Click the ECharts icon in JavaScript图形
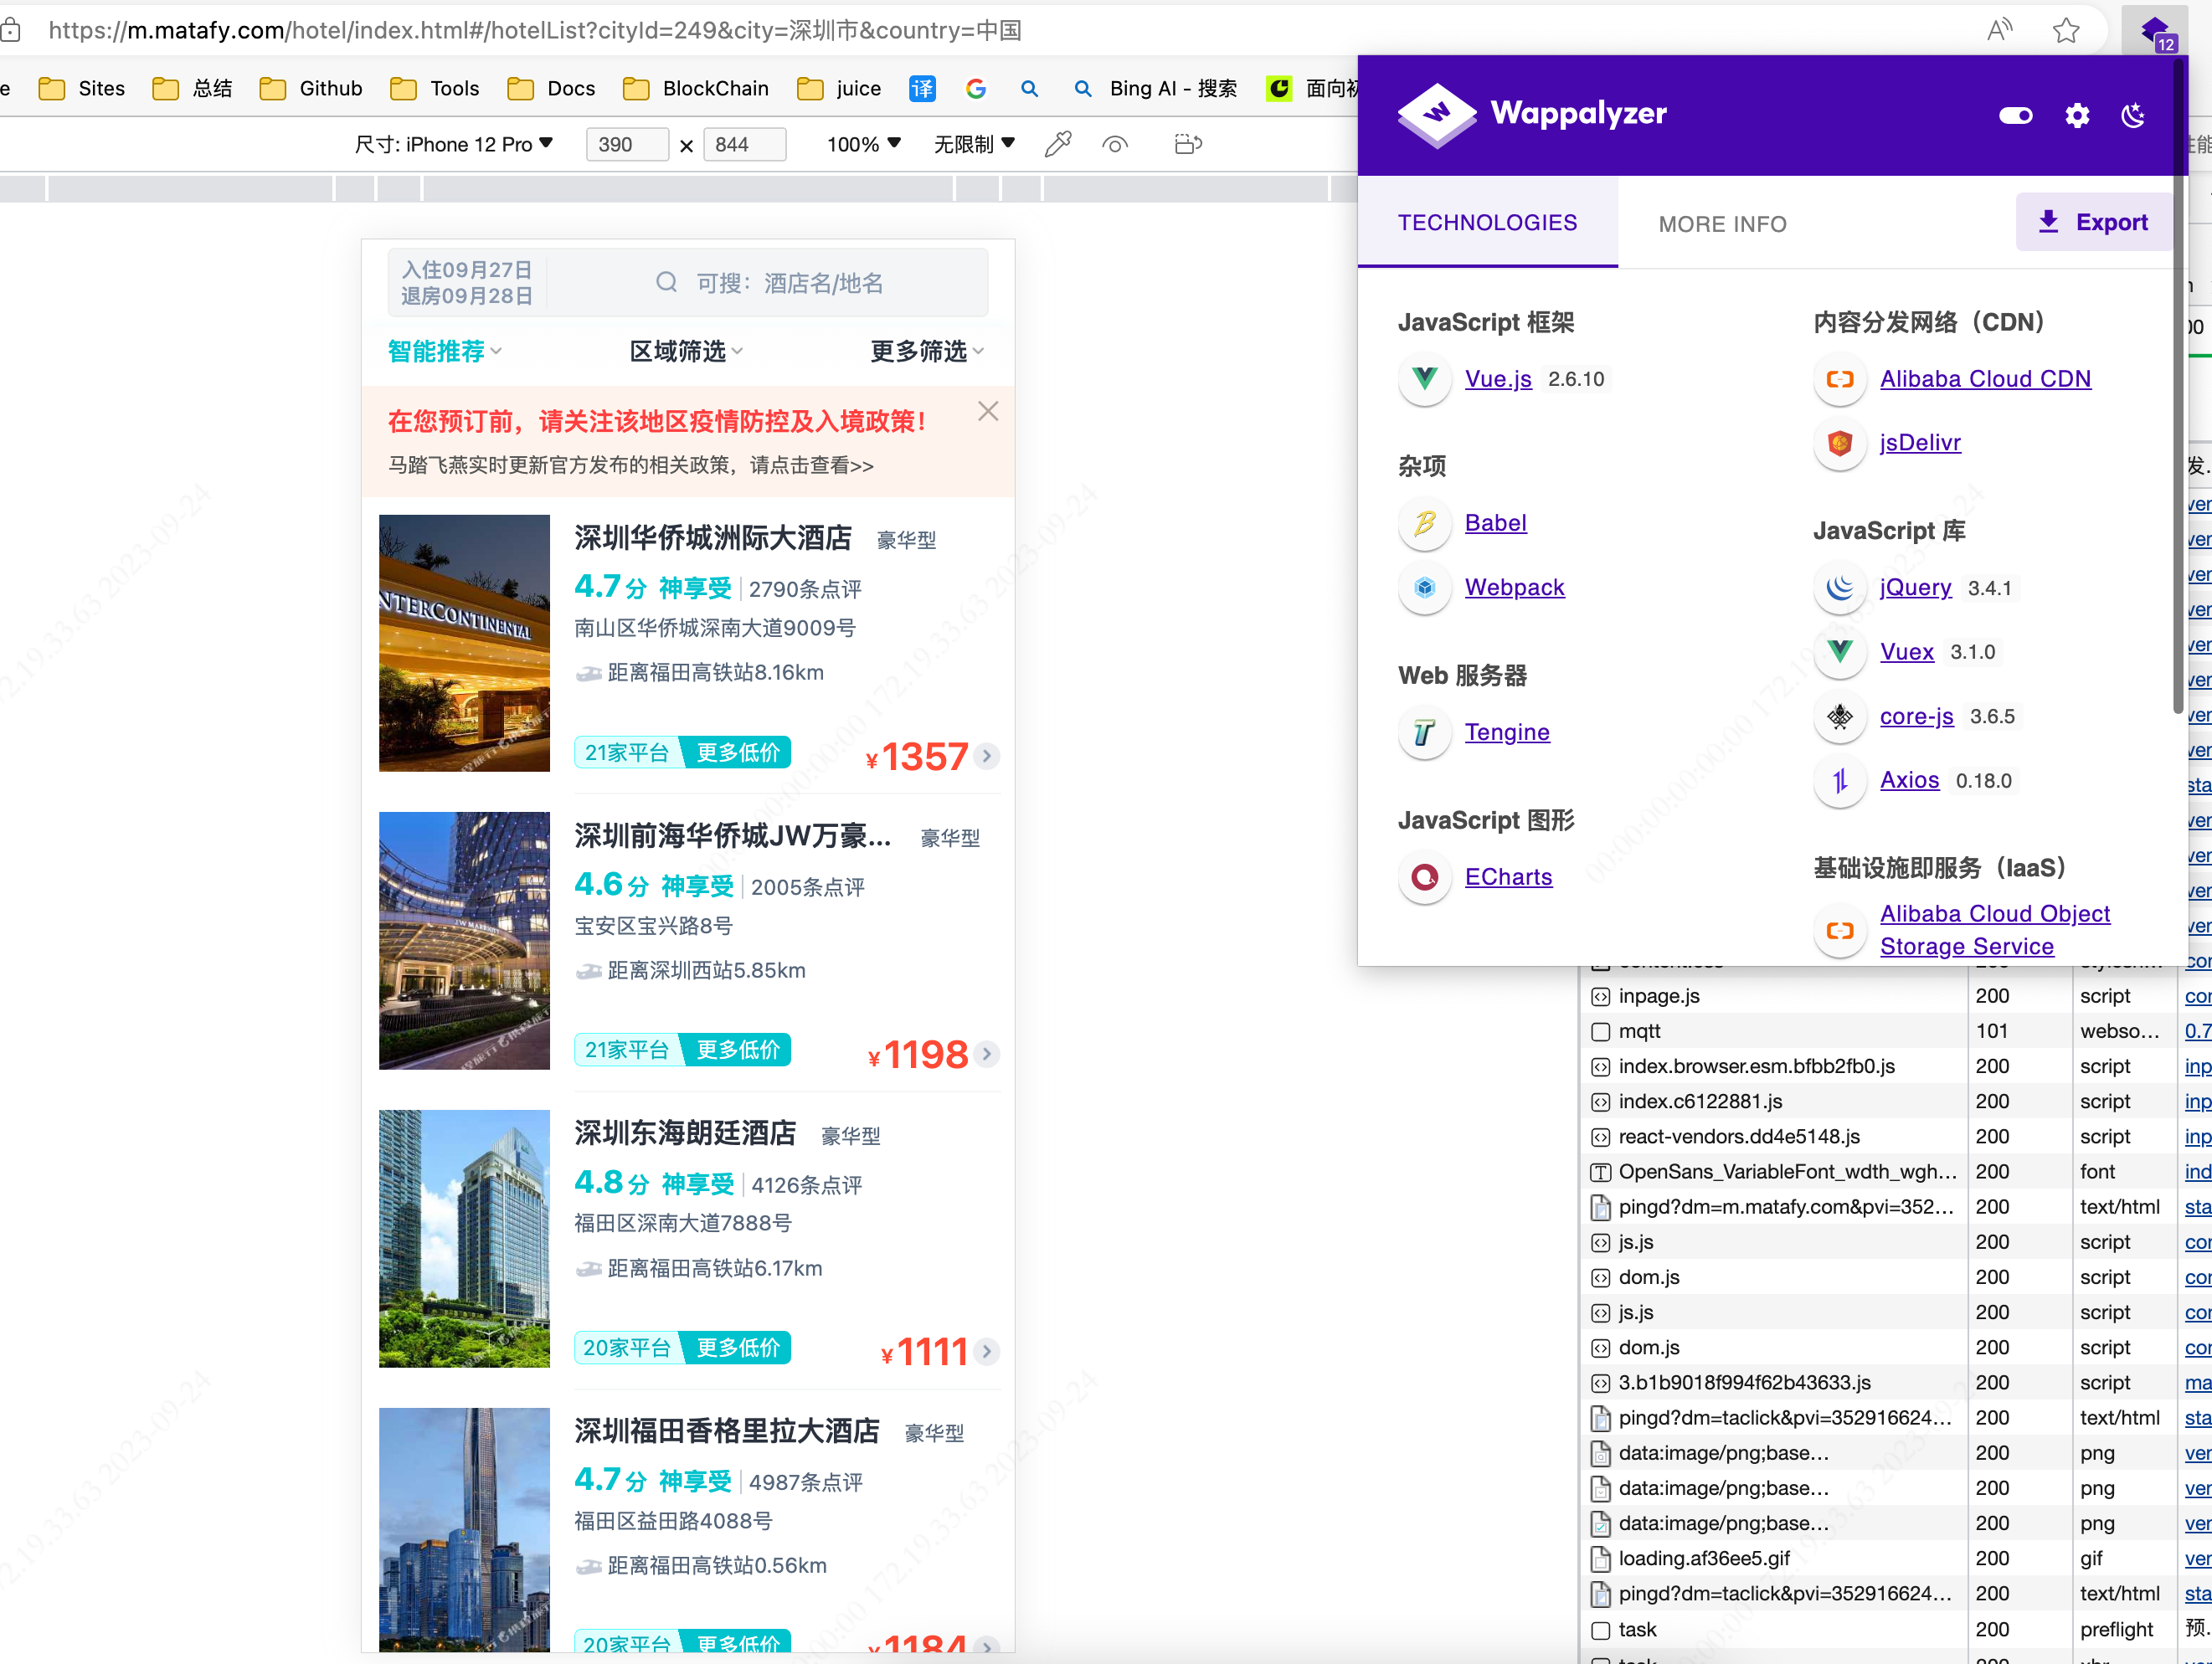The image size is (2212, 1664). click(x=1423, y=877)
